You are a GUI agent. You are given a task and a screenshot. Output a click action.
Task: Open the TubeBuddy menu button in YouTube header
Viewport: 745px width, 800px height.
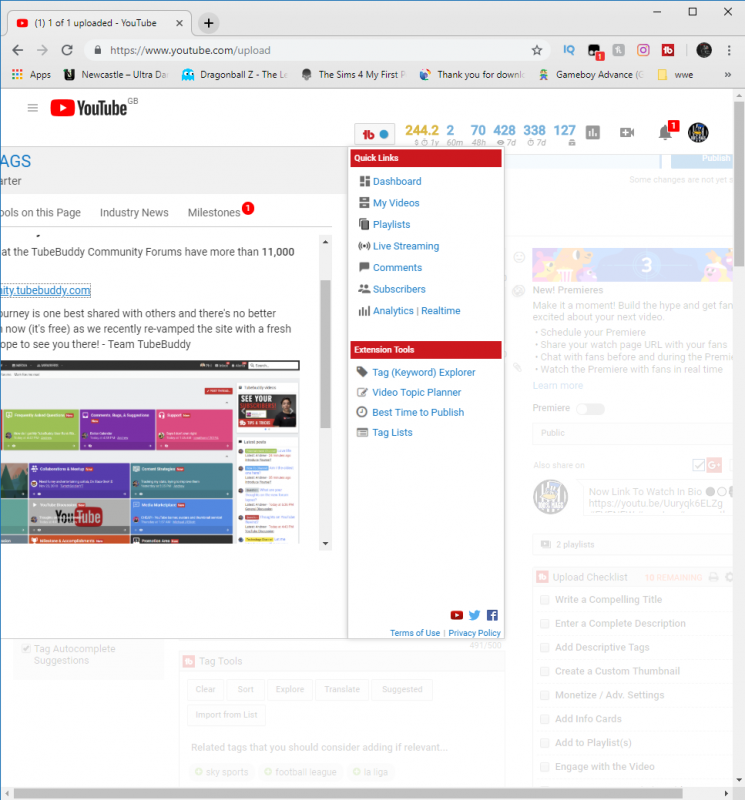[x=375, y=134]
